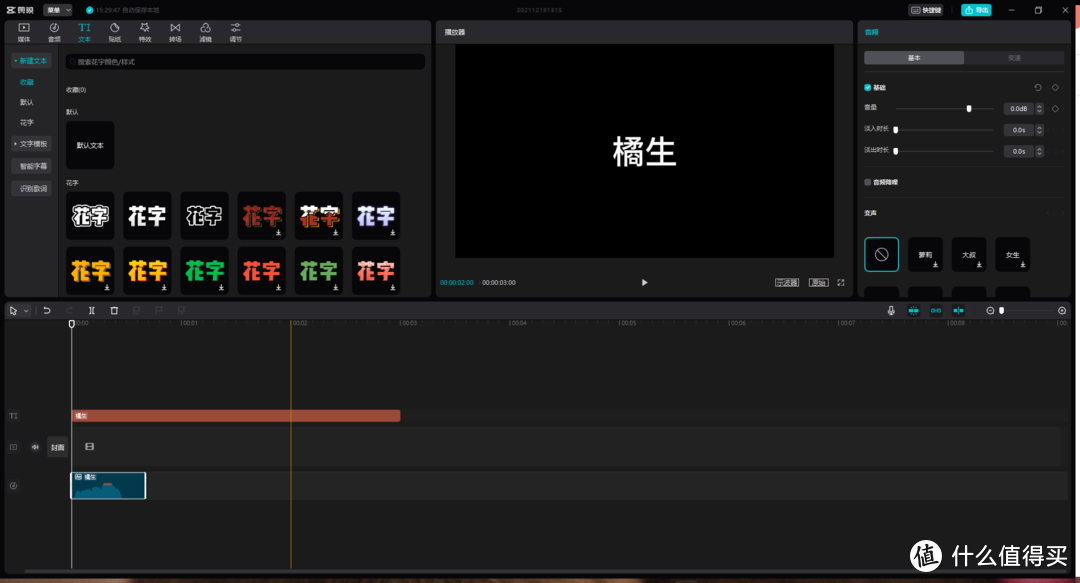Viewport: 1080px width, 583px height.
Task: Click the undo arrow in timeline toolbar
Action: tap(47, 311)
